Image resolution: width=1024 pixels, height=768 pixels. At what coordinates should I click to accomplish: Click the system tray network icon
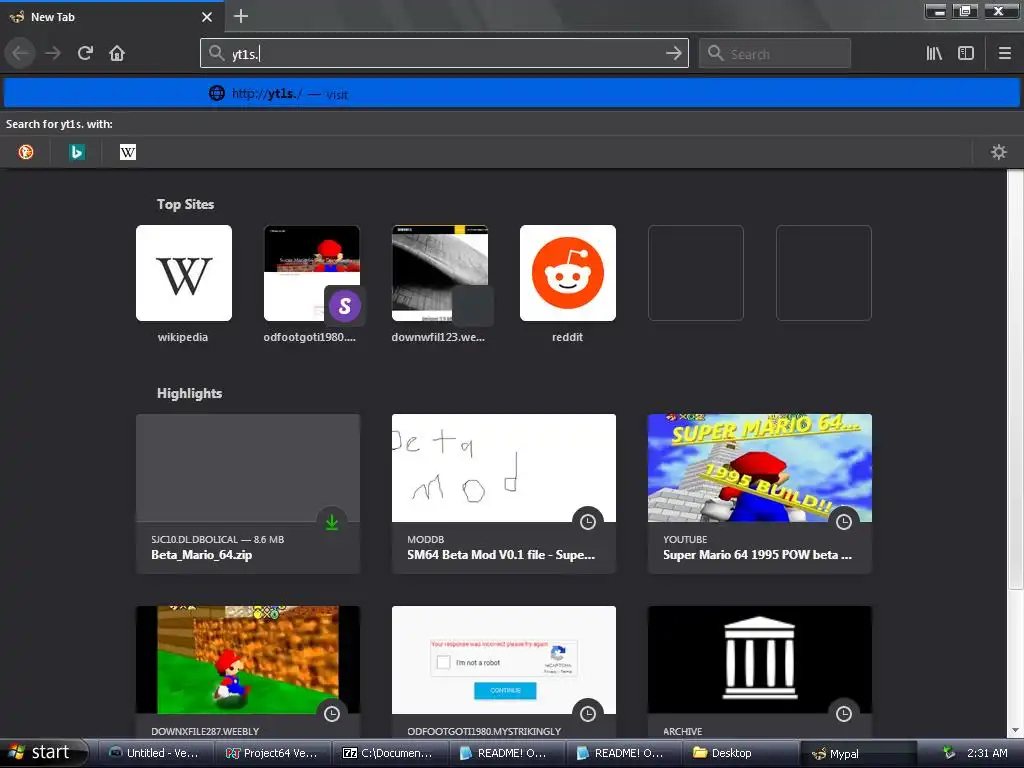click(x=948, y=753)
